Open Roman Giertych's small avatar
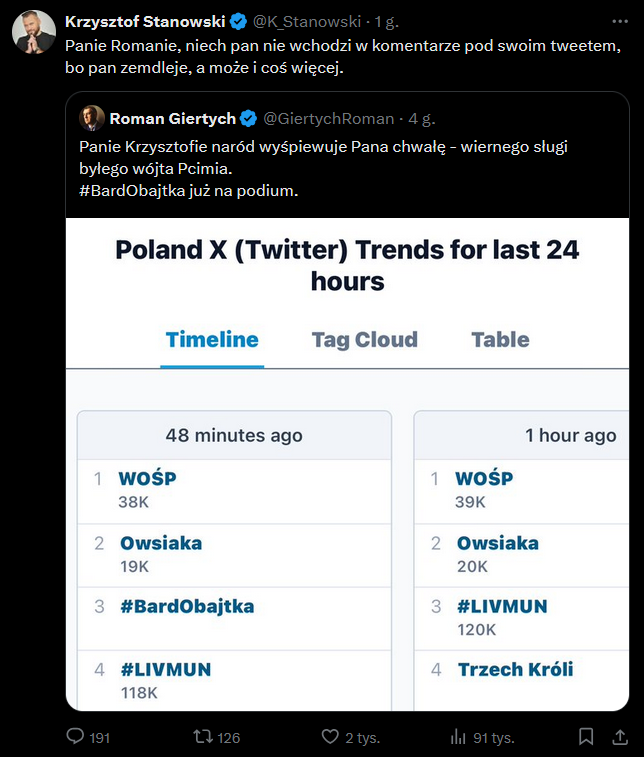Image resolution: width=644 pixels, height=757 pixels. coord(92,118)
